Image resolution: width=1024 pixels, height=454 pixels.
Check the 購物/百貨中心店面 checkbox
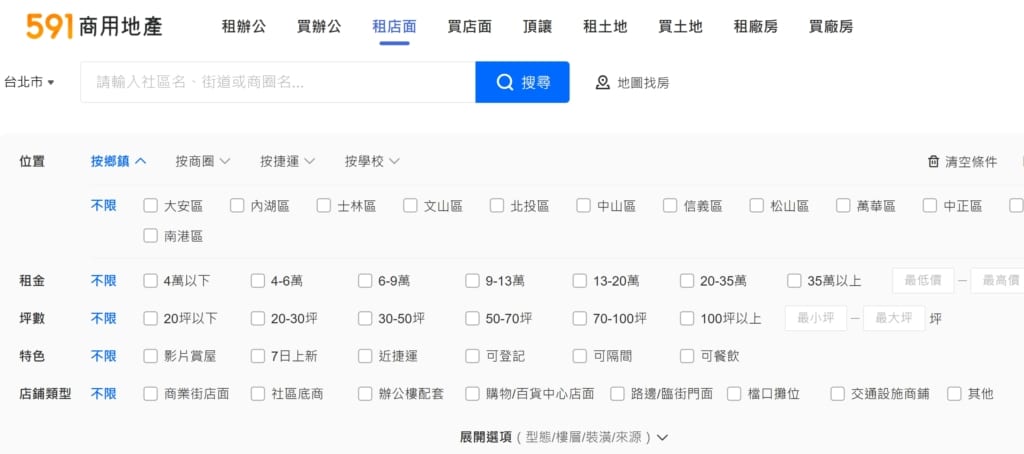(x=472, y=394)
